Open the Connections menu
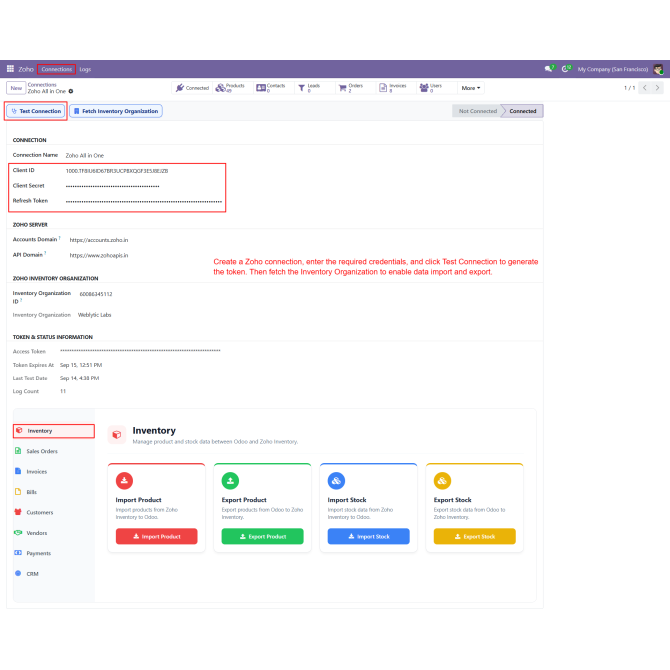The width and height of the screenshot is (670, 670). tap(56, 69)
